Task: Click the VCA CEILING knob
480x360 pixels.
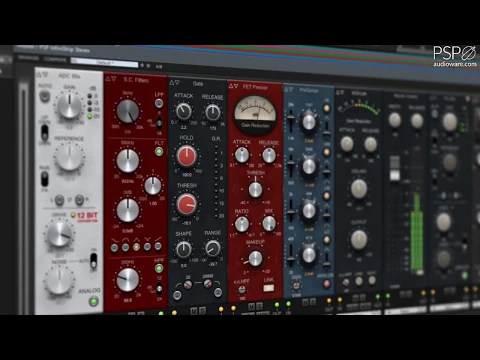Action: (359, 189)
